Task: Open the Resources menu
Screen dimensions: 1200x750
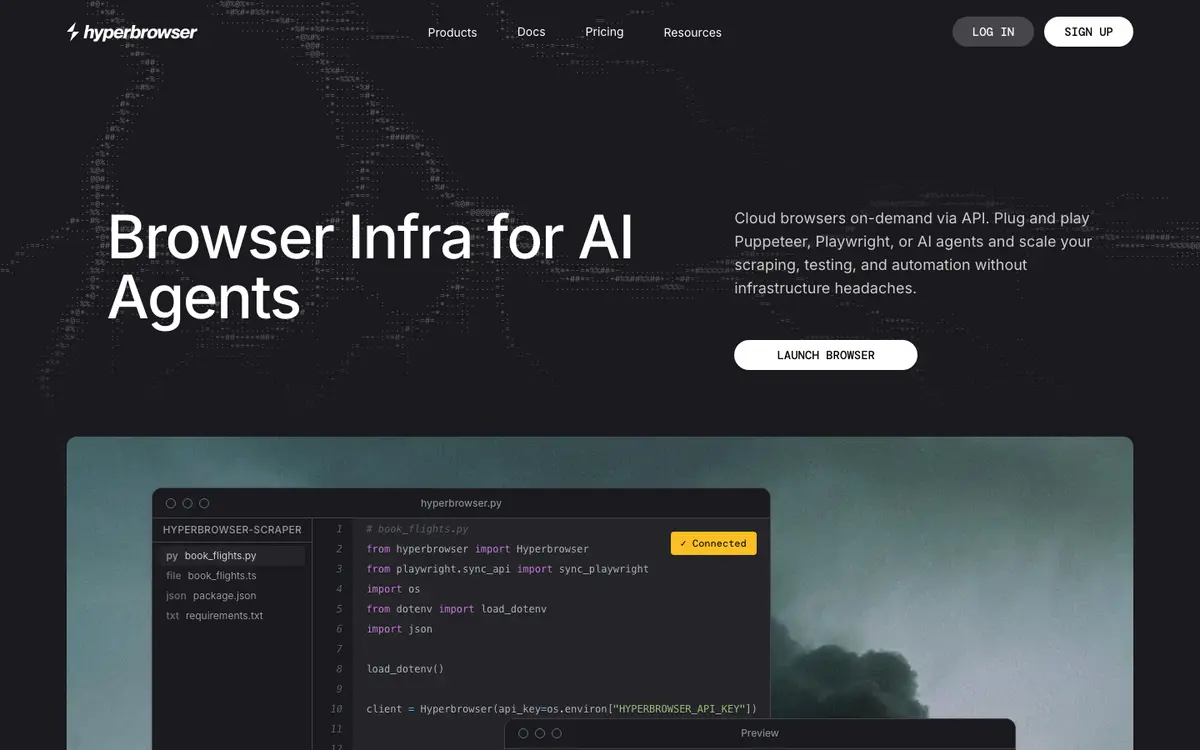Action: [692, 32]
